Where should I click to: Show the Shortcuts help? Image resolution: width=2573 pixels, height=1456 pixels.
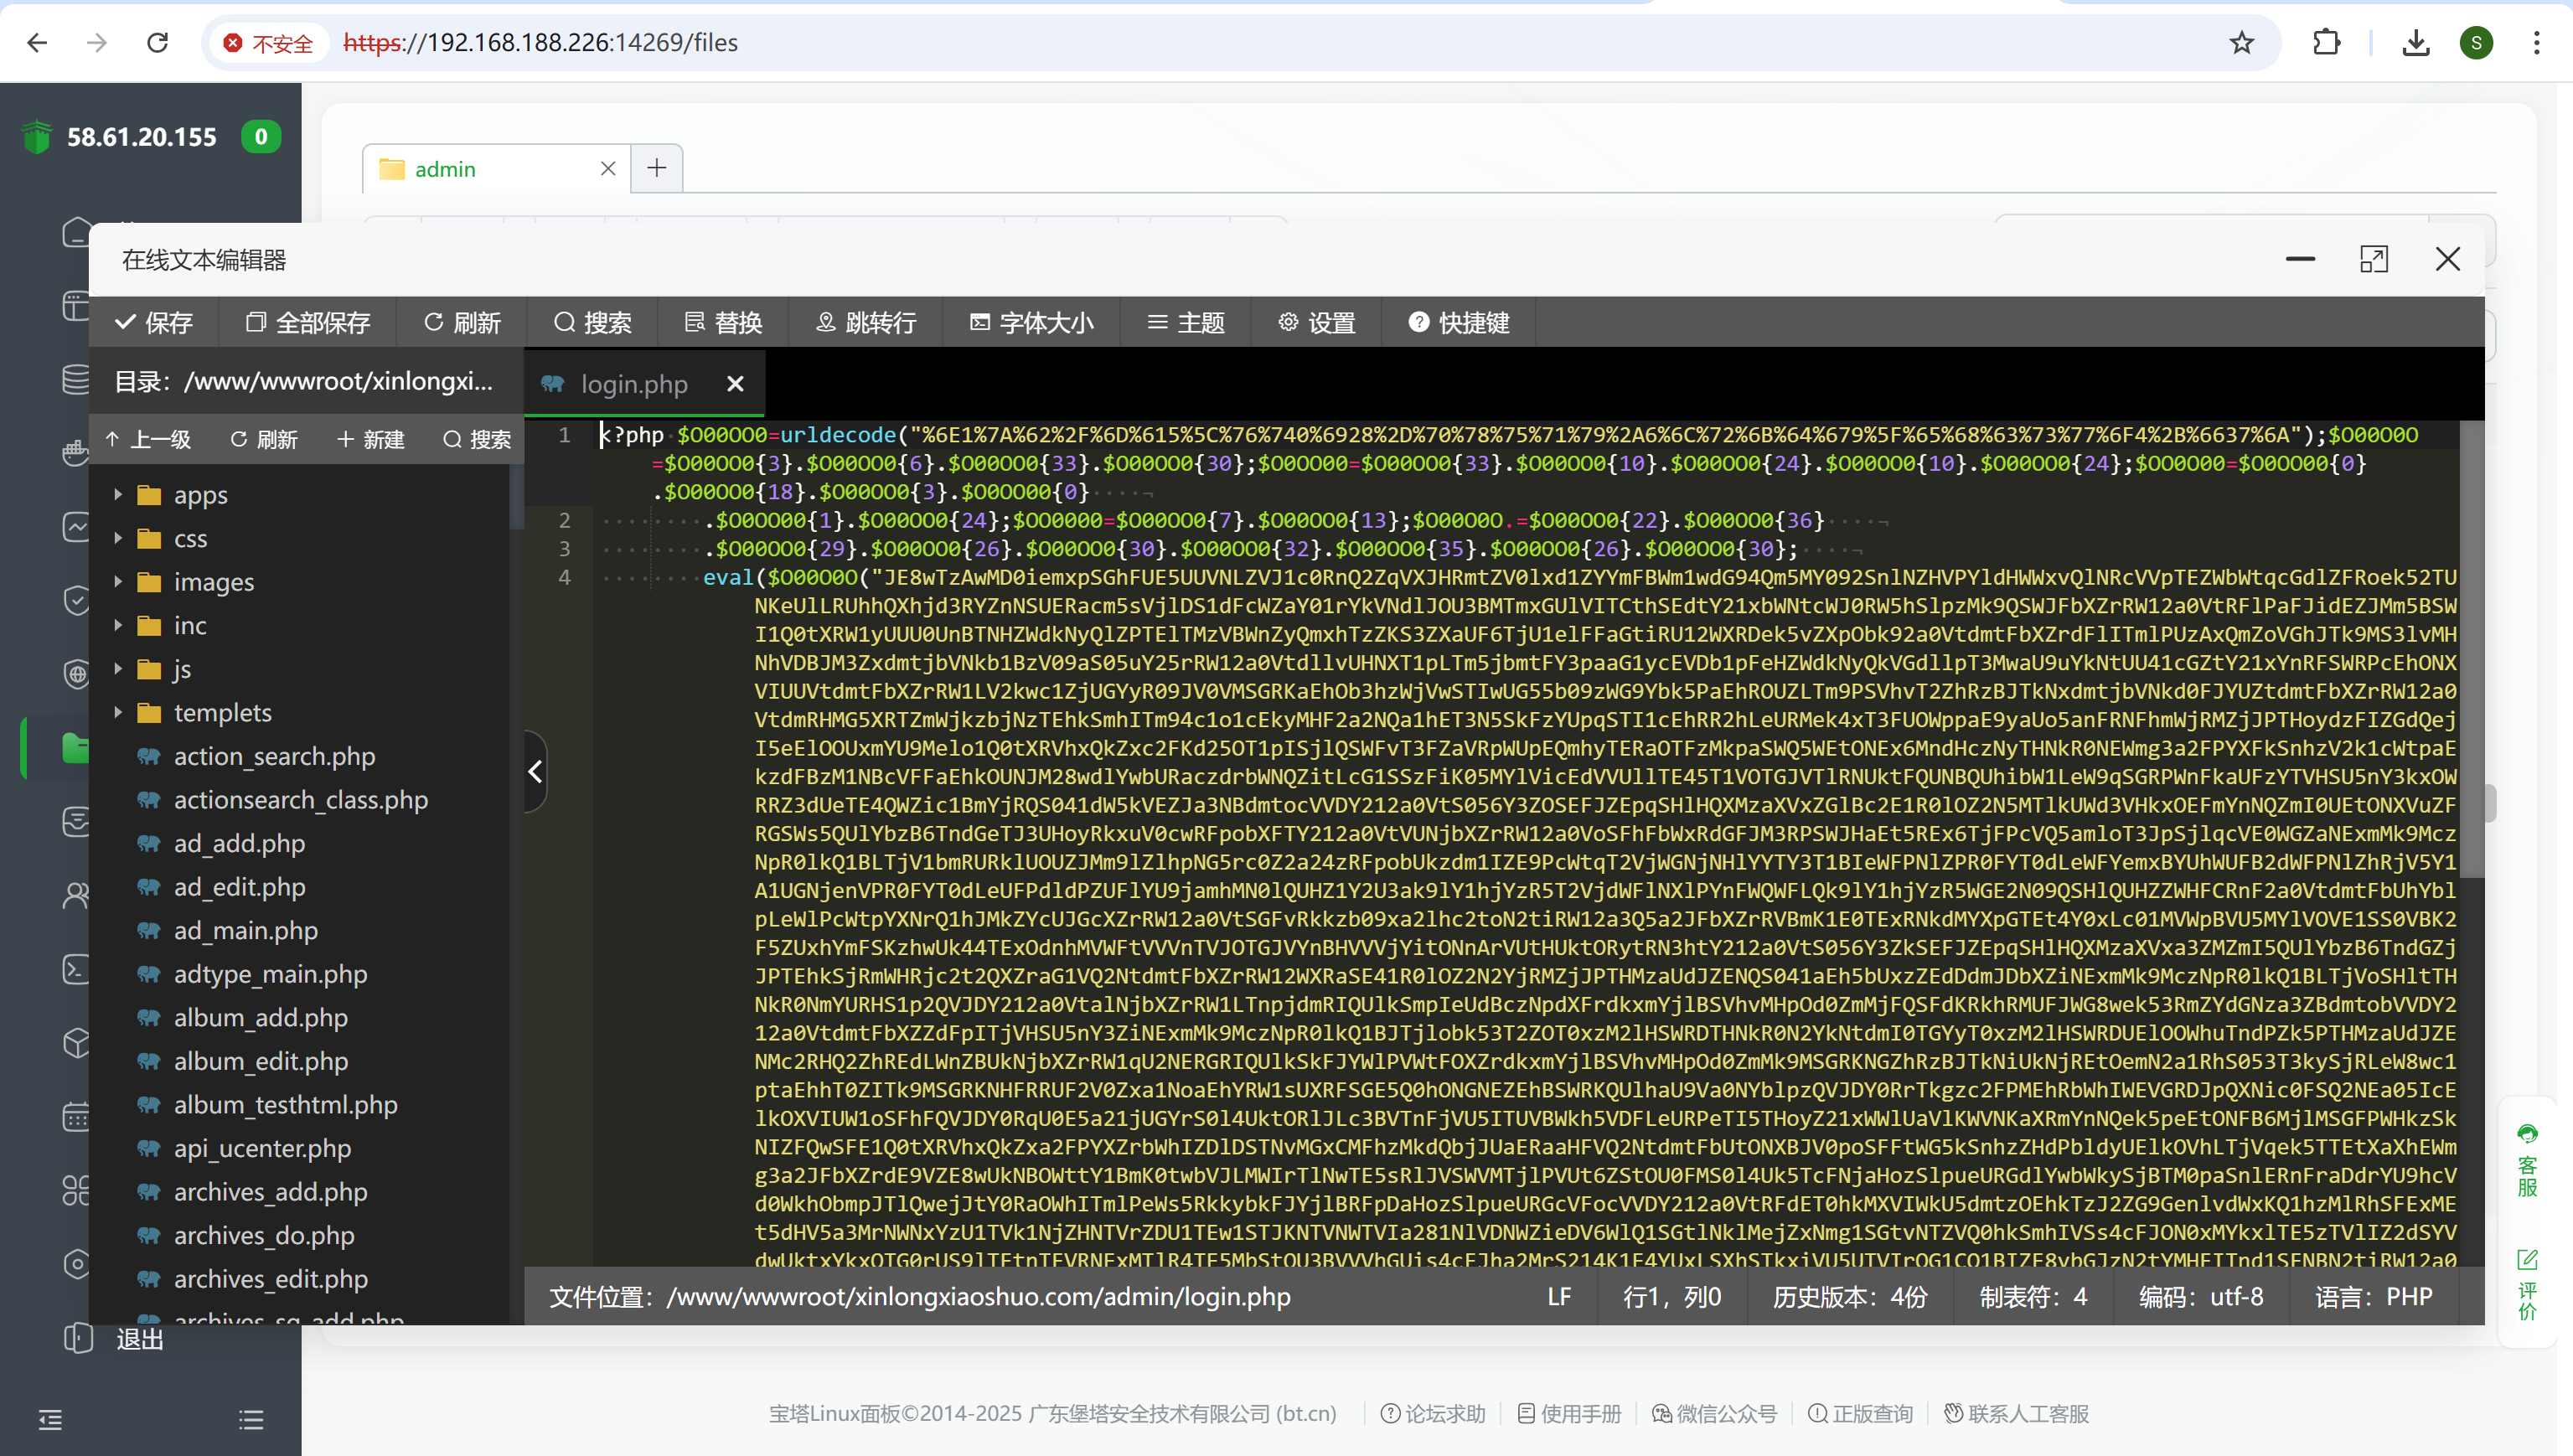[x=1459, y=322]
